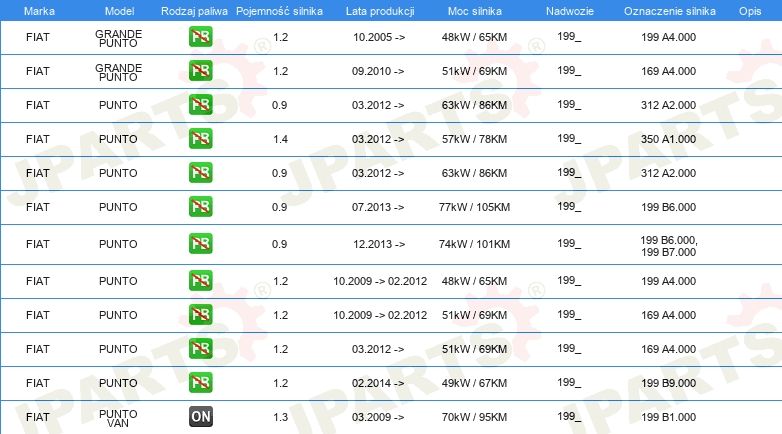Click the 77kW / 105KM power cell
Image resolution: width=782 pixels, height=434 pixels.
point(474,207)
